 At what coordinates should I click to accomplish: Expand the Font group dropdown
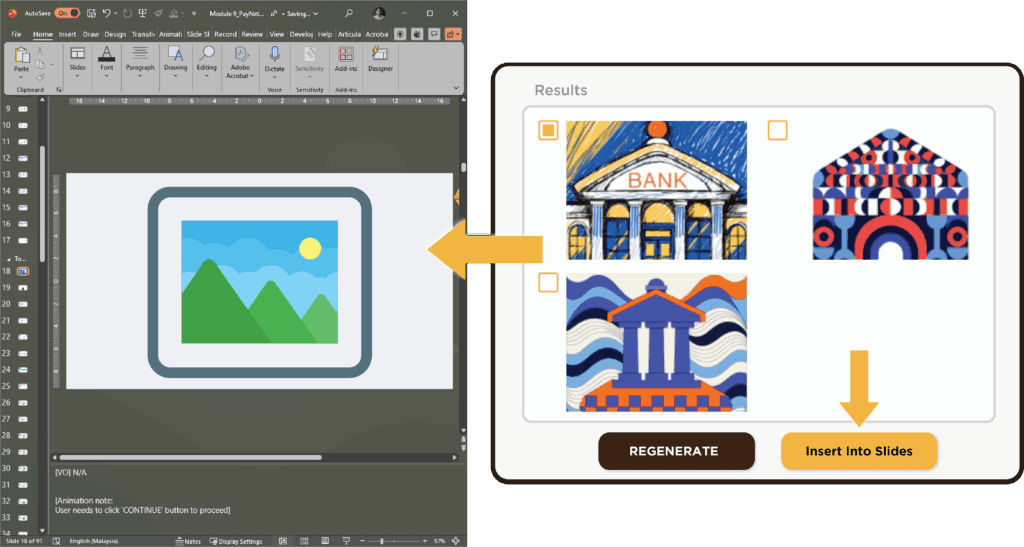tap(106, 76)
